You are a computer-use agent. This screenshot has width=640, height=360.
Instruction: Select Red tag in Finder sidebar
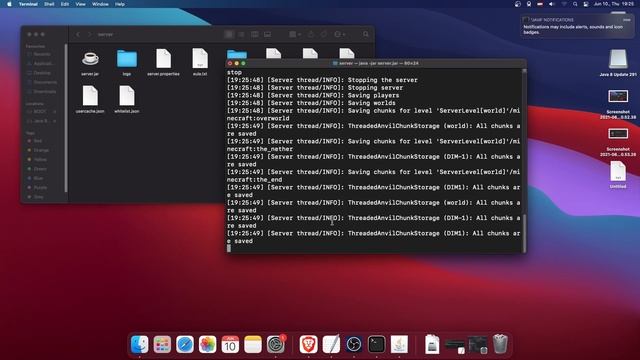tap(35, 140)
